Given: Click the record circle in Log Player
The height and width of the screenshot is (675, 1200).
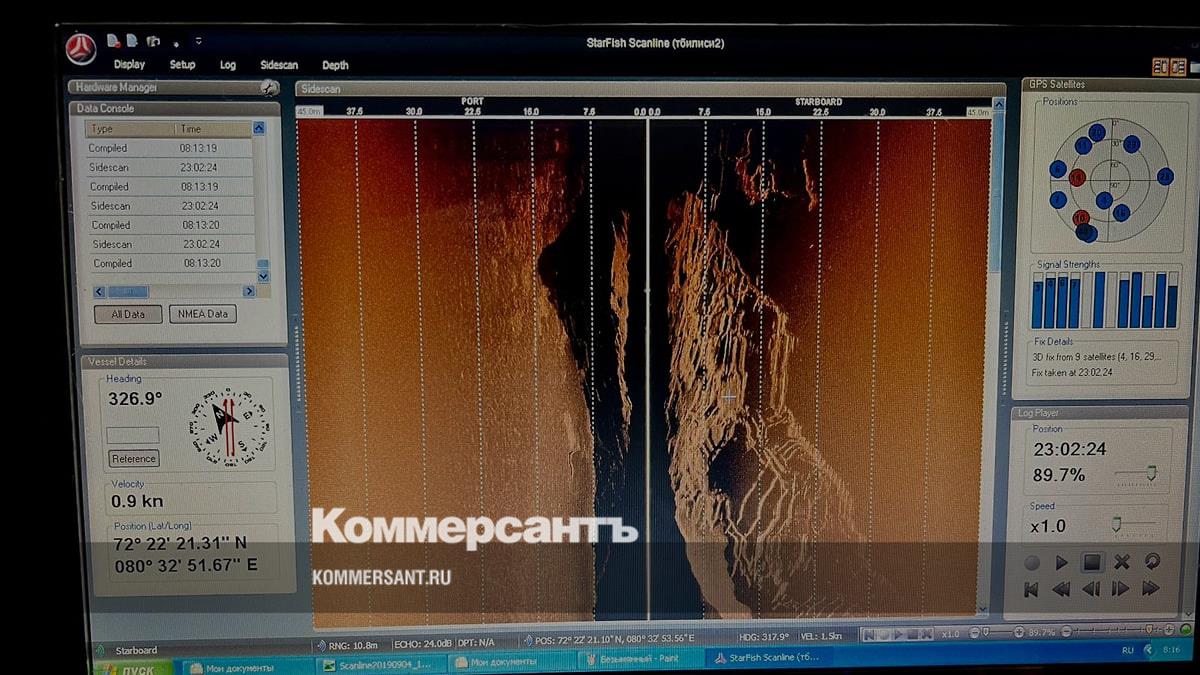Looking at the screenshot, I should pos(1032,563).
